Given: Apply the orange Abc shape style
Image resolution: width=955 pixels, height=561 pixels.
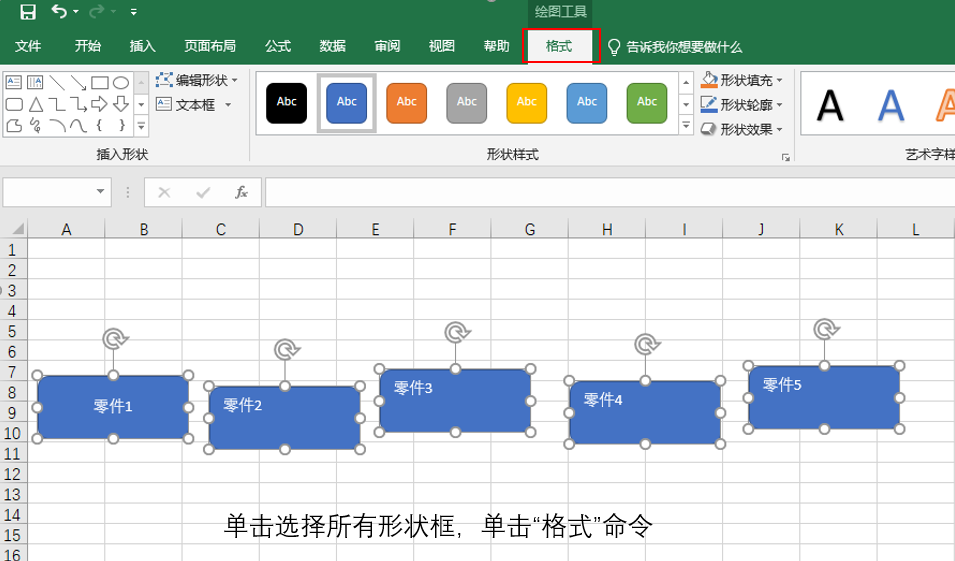Looking at the screenshot, I should click(406, 103).
